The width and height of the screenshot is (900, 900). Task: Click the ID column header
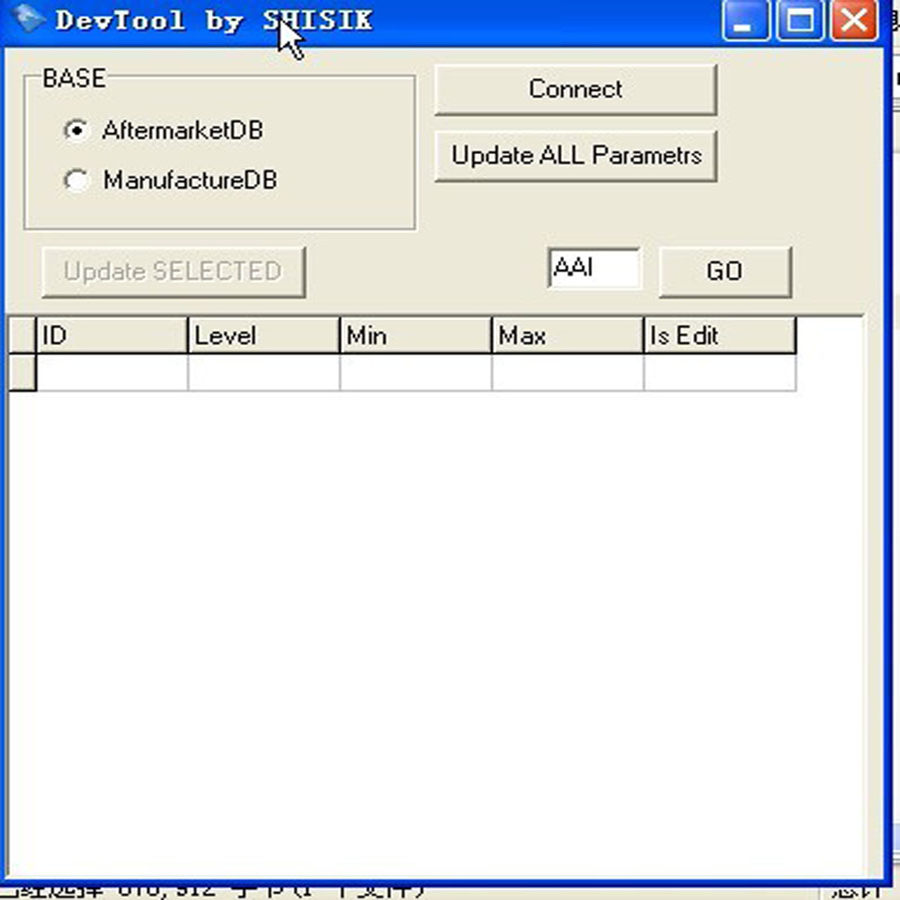111,336
